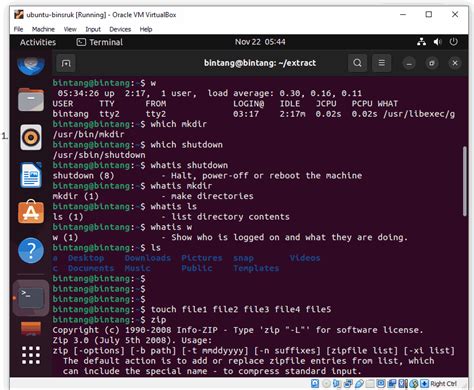Click the new tab icon in the terminal header
The image size is (474, 390).
click(66, 63)
